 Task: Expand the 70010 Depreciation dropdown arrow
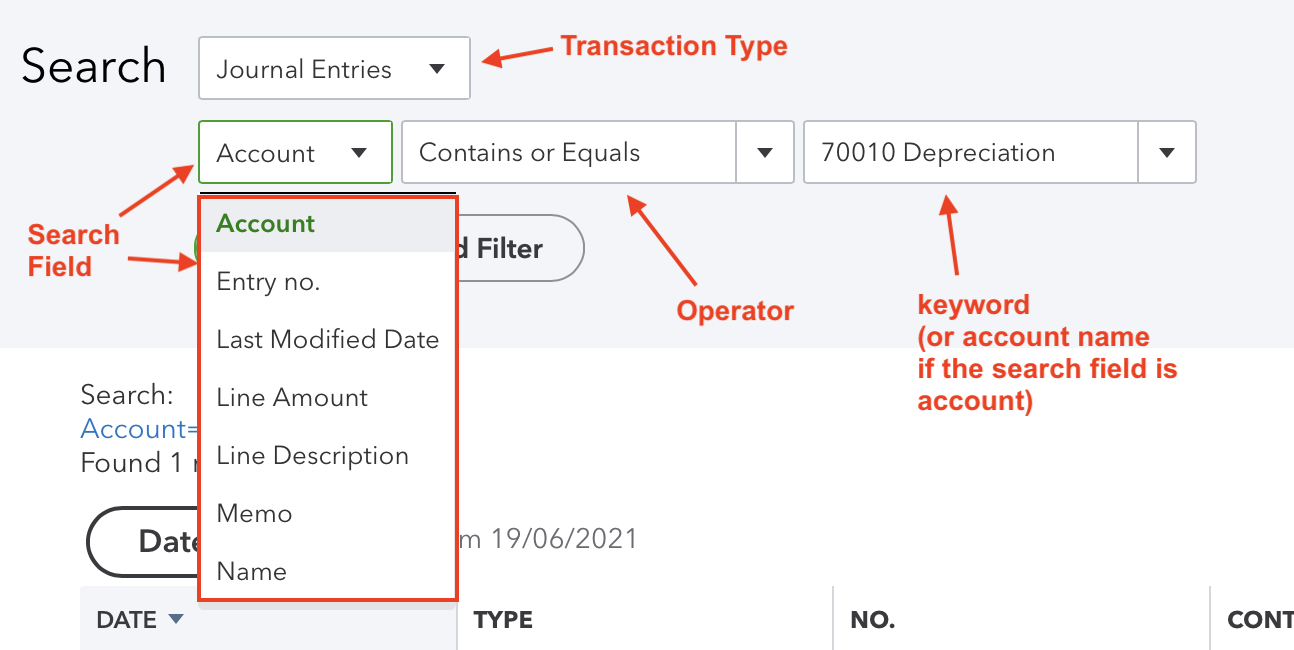[1166, 153]
